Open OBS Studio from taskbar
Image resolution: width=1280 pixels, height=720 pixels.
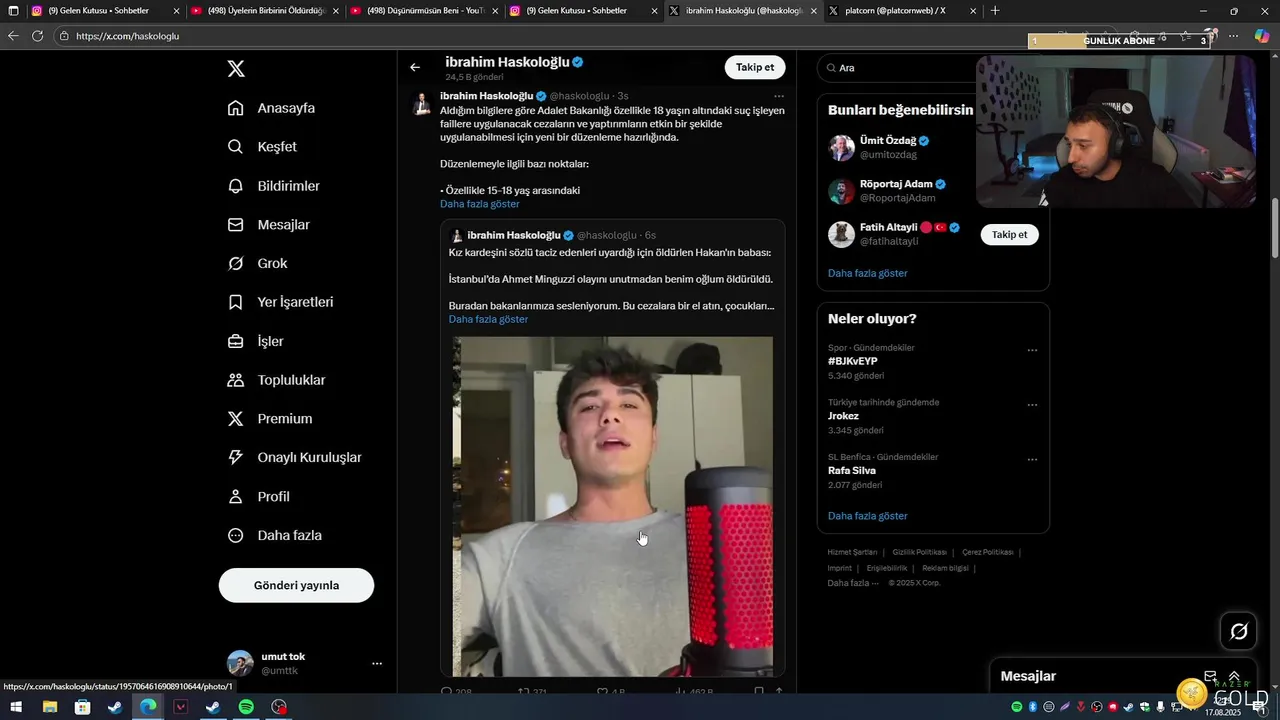[x=279, y=707]
